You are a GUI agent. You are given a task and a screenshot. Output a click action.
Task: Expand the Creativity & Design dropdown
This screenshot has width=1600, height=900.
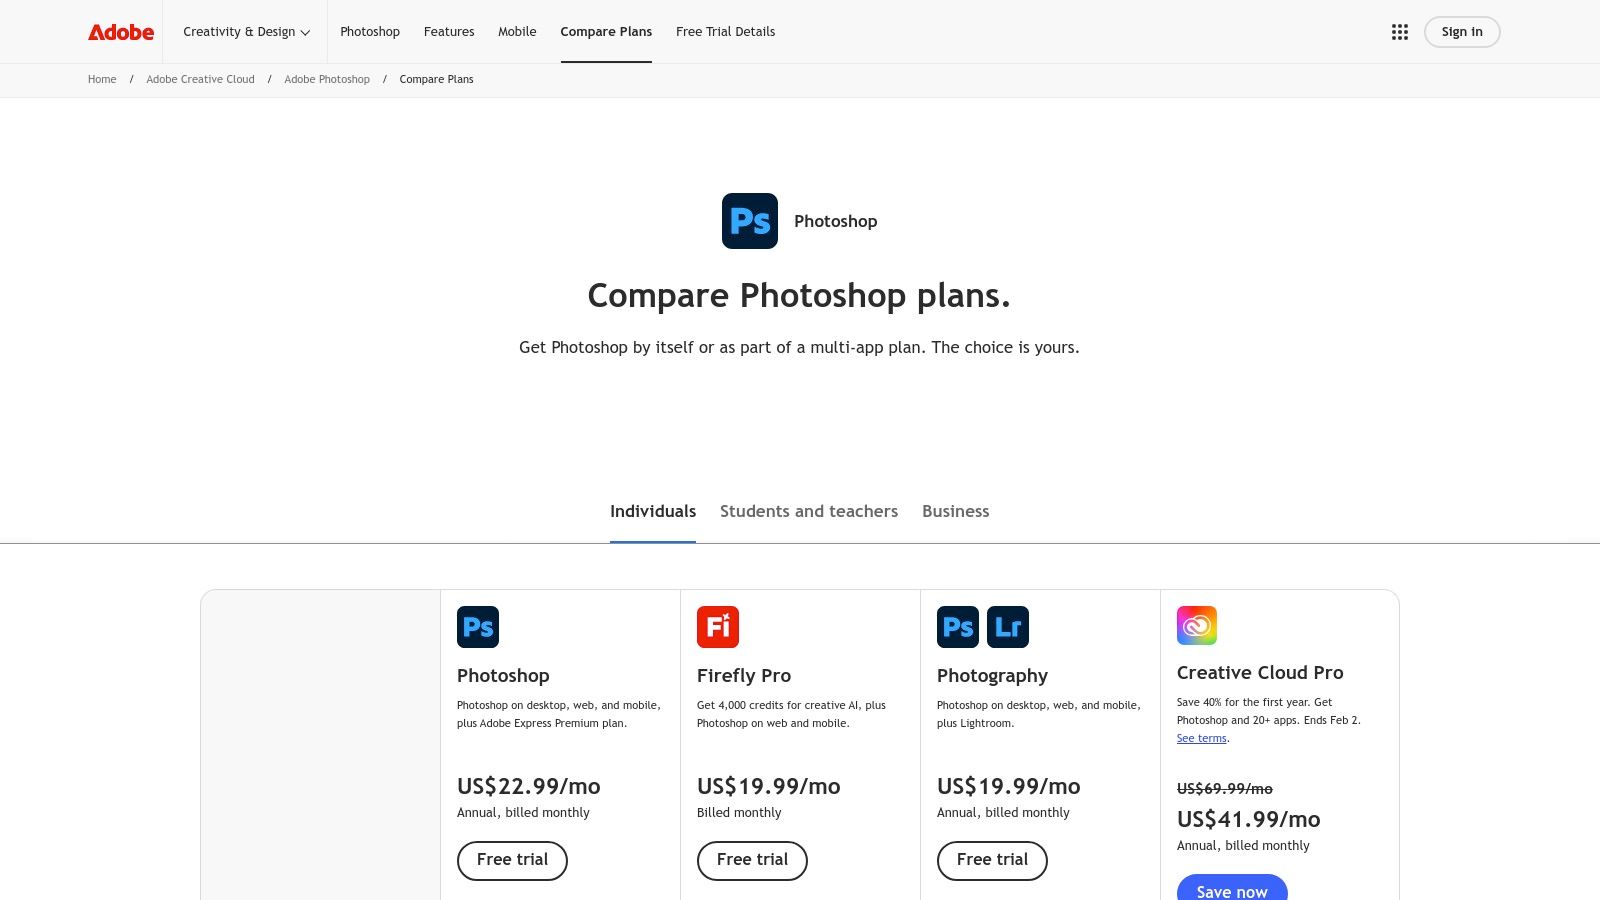246,31
